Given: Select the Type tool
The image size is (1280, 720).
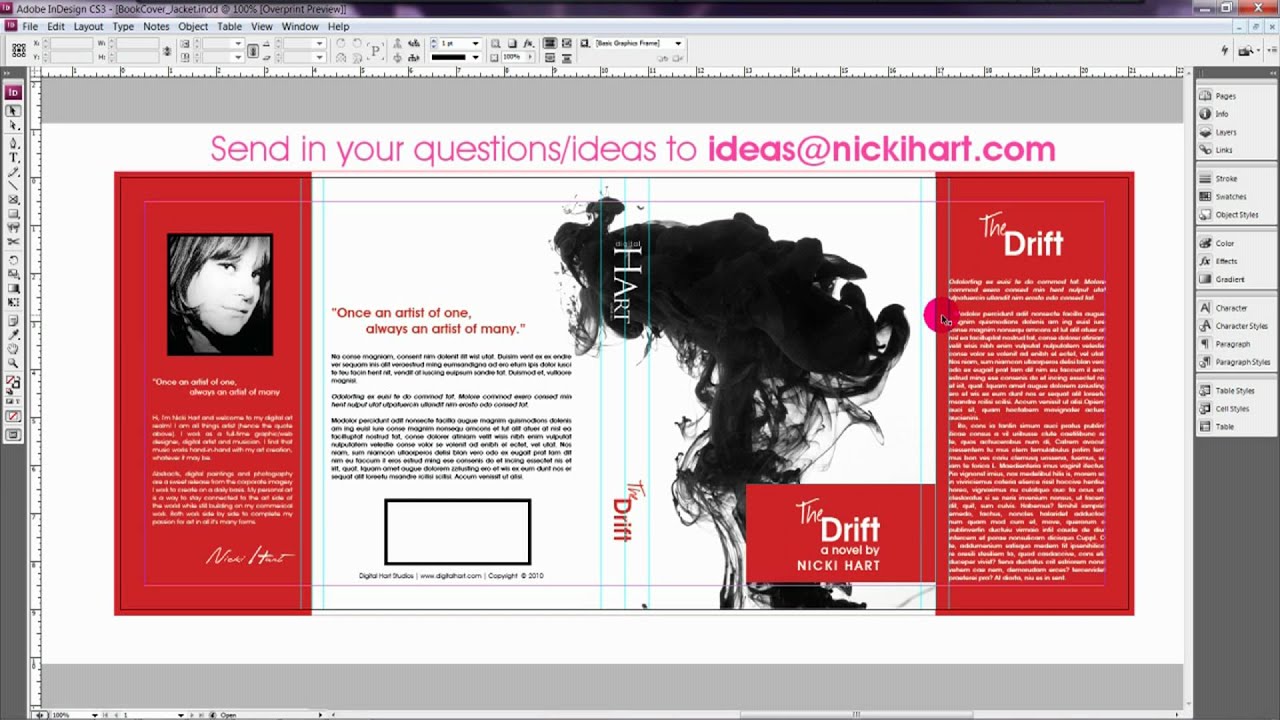Looking at the screenshot, I should pyautogui.click(x=14, y=158).
